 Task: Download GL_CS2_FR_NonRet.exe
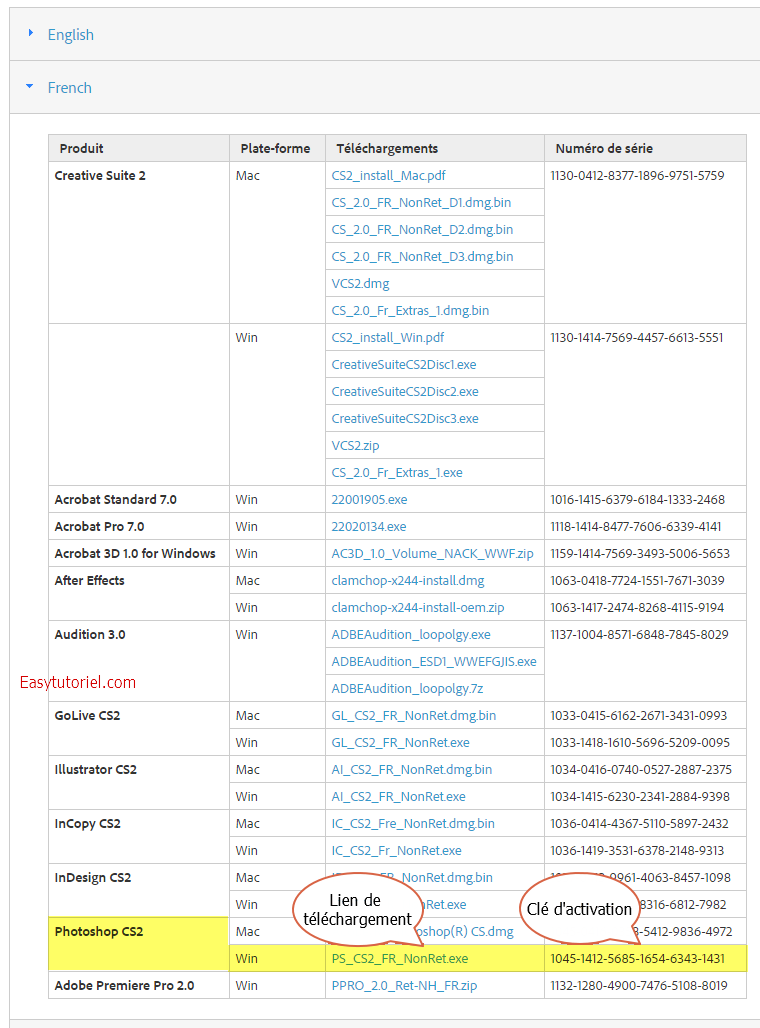click(x=400, y=743)
